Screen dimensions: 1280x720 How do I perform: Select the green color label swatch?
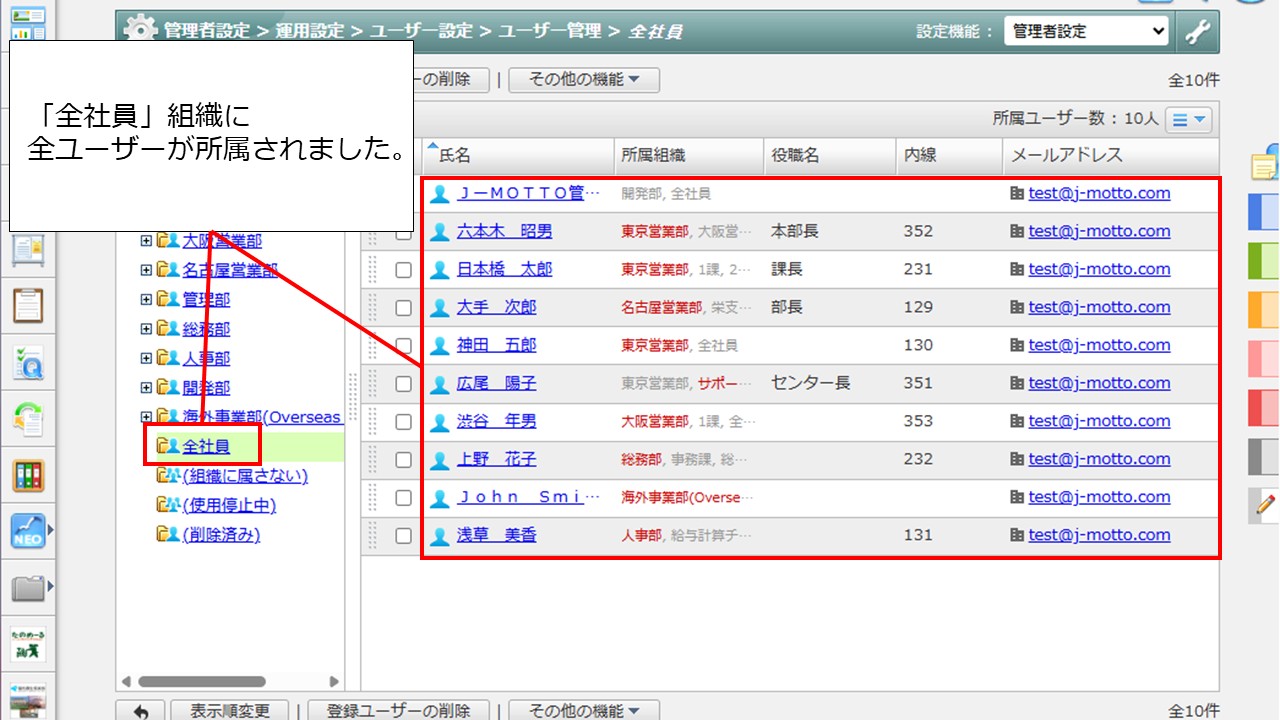1264,261
